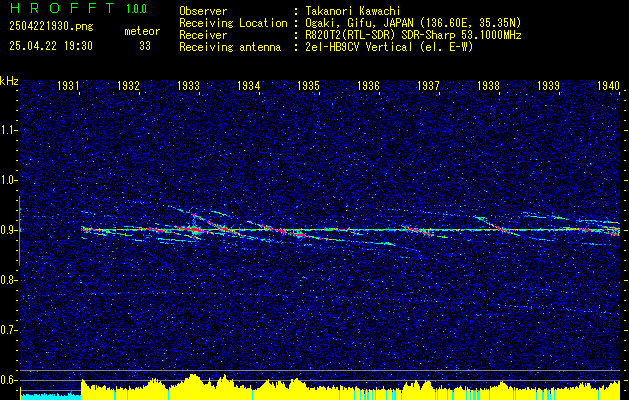Click the date stamp 25.04.22 19:30
The height and width of the screenshot is (400, 629).
(x=51, y=46)
